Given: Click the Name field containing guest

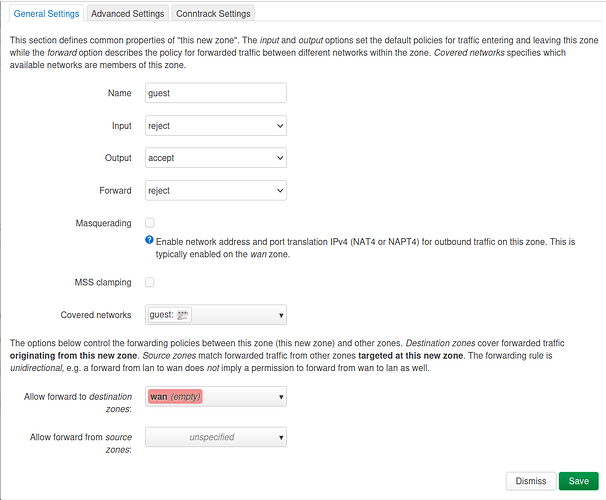Looking at the screenshot, I should click(216, 93).
